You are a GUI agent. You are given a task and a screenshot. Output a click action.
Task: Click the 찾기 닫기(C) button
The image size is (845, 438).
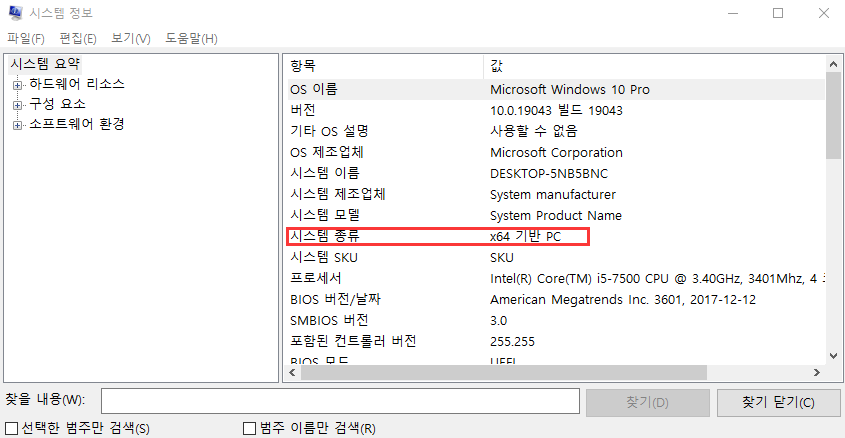[x=777, y=402]
